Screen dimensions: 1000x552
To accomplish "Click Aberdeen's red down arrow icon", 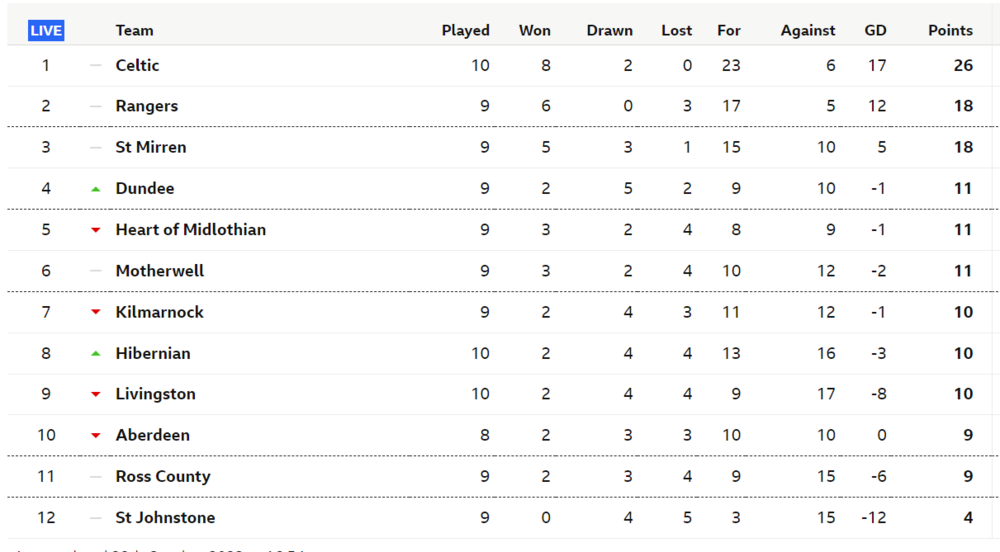I will coord(96,436).
